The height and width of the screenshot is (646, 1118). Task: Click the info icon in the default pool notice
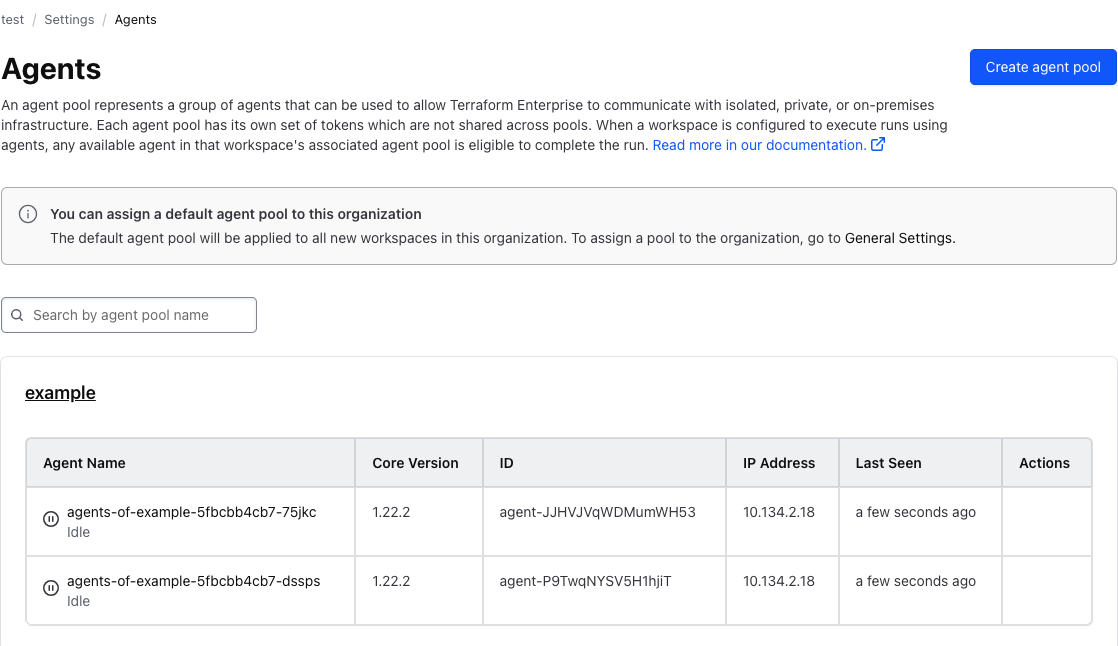coord(29,214)
